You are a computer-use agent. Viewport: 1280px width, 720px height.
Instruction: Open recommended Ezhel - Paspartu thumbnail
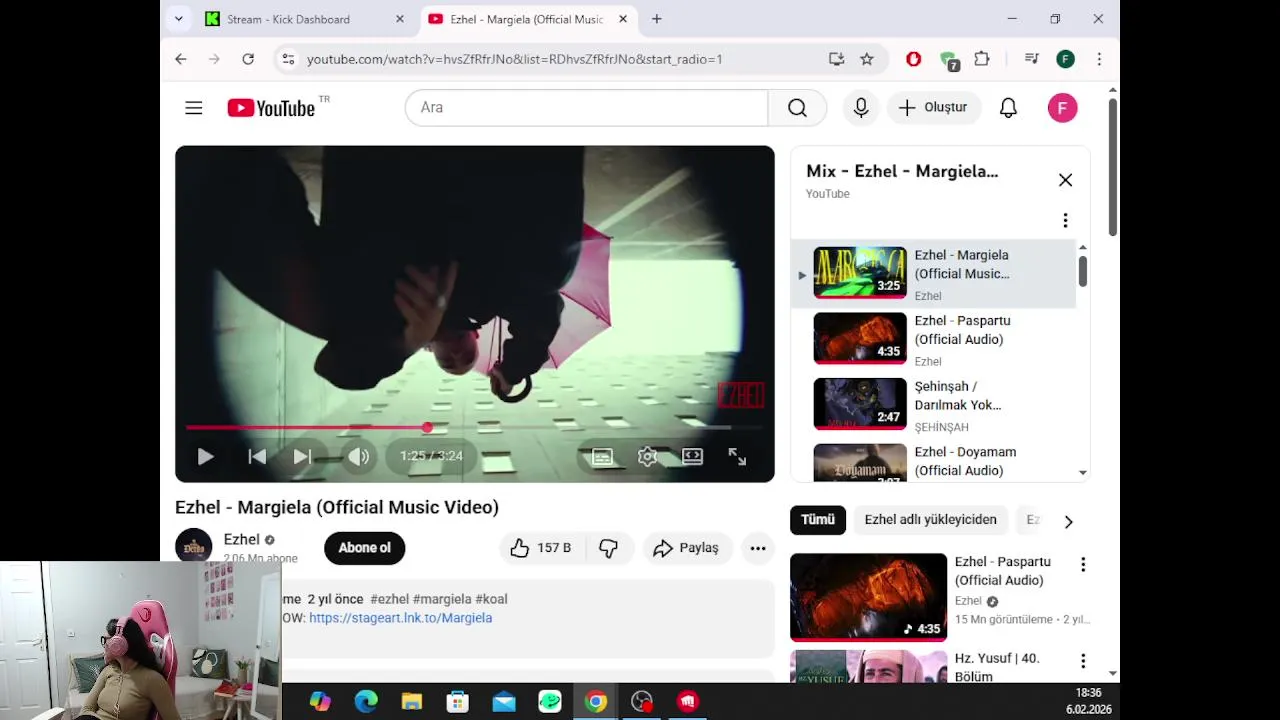tap(868, 597)
